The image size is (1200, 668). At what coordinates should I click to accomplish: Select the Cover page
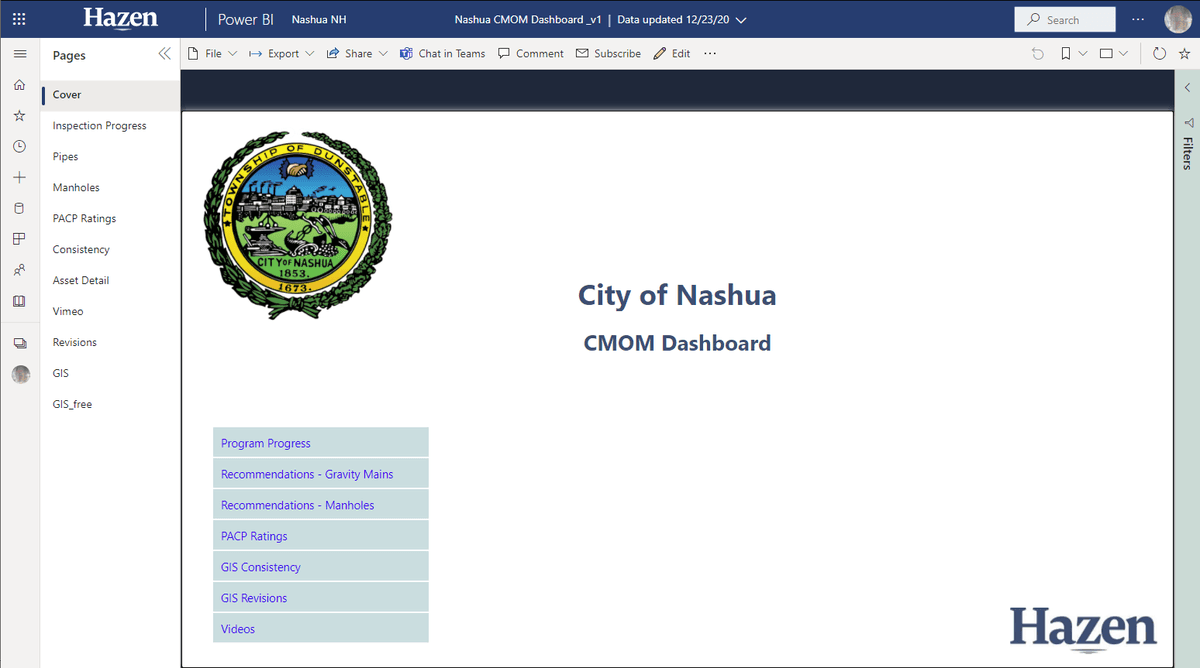click(110, 95)
